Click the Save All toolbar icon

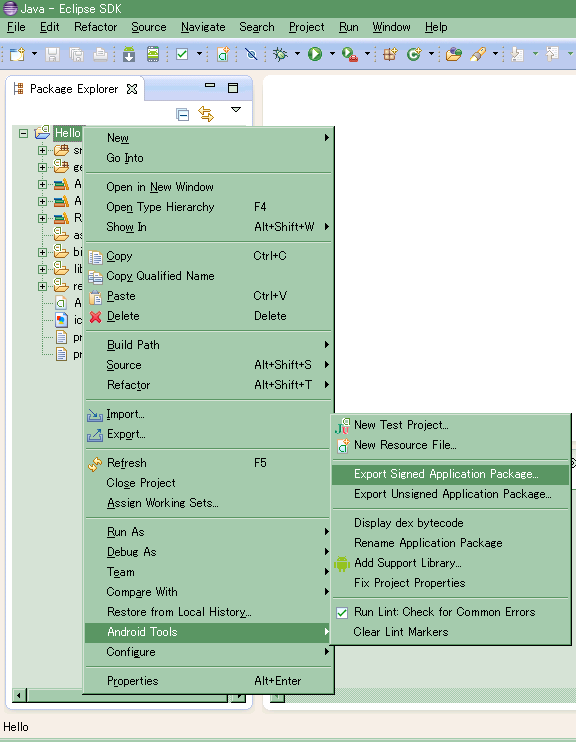coord(76,54)
